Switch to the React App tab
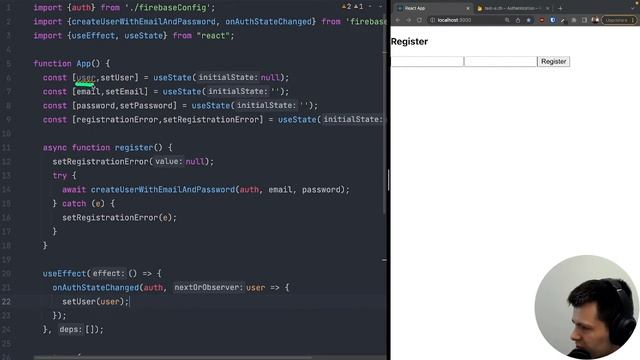Screen dimensions: 640x360 click(433, 8)
